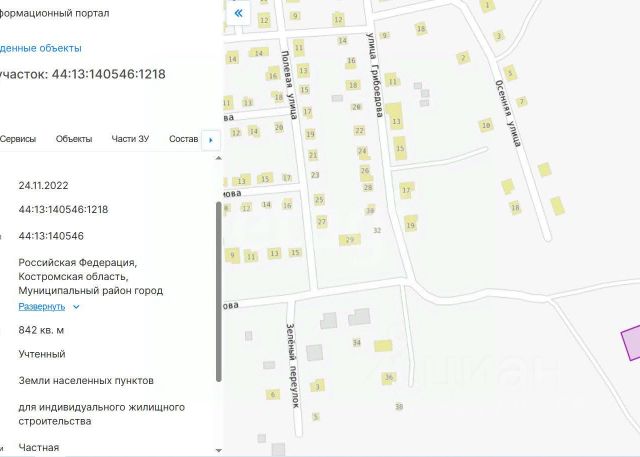This screenshot has width=640, height=457.
Task: Expand the address with Развернуть link
Action: (x=42, y=306)
